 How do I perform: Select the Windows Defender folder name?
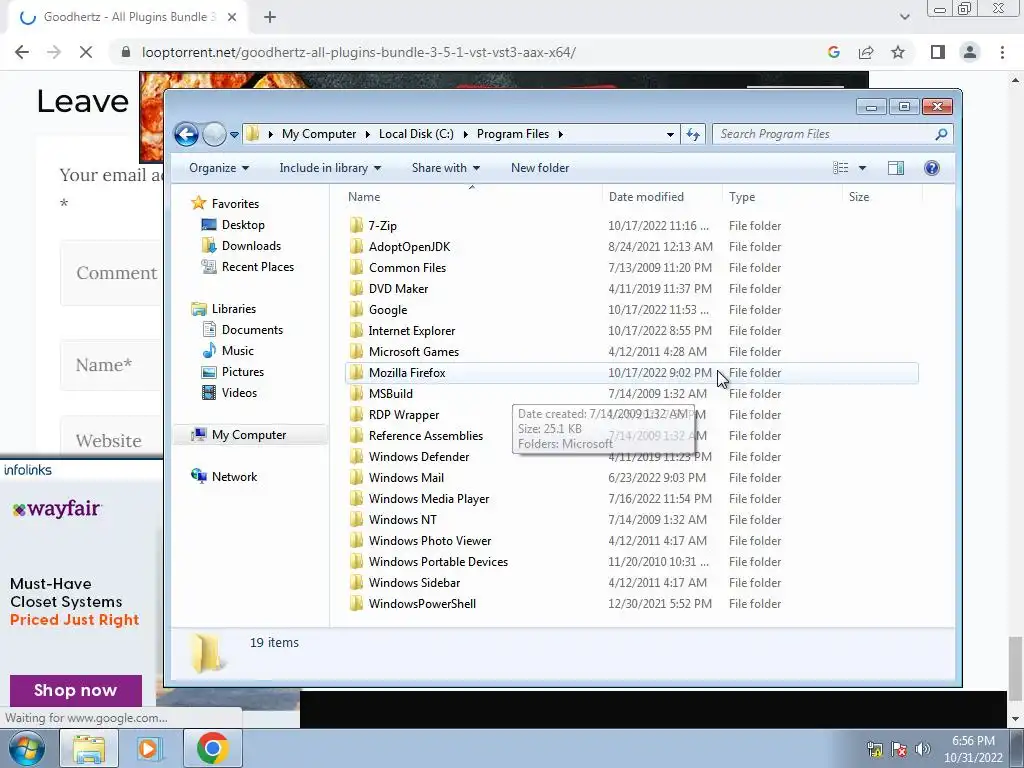tap(419, 456)
